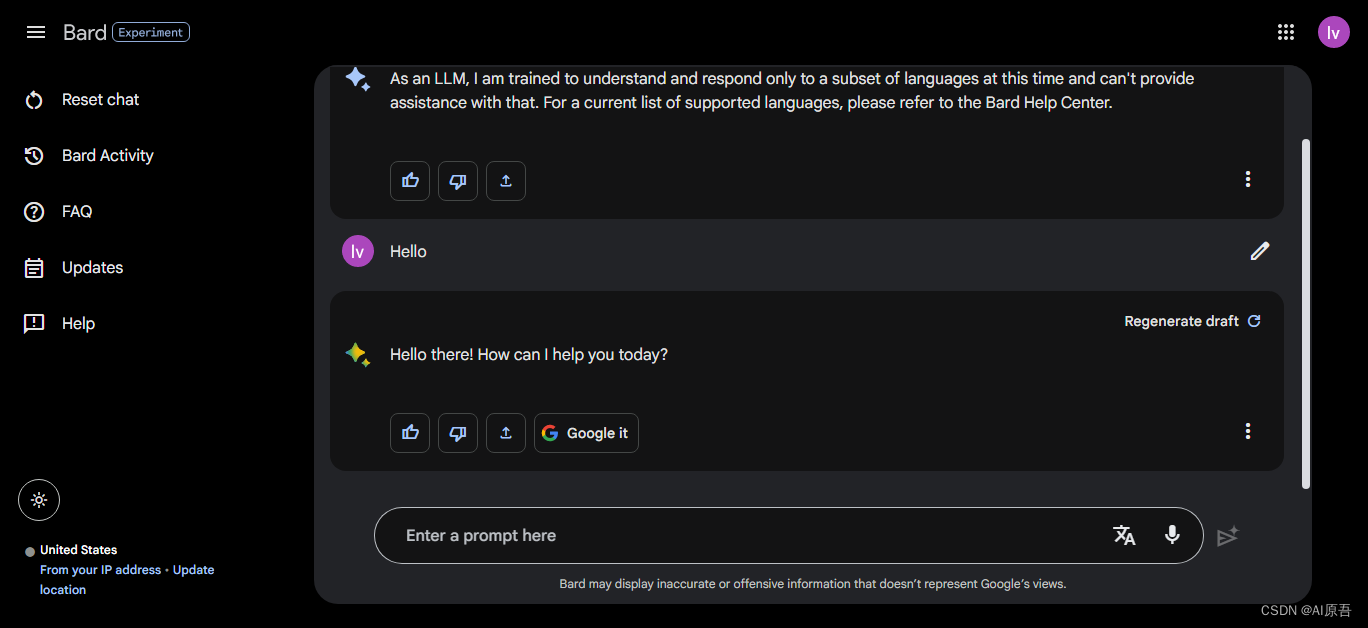Open Help menu item

click(78, 324)
